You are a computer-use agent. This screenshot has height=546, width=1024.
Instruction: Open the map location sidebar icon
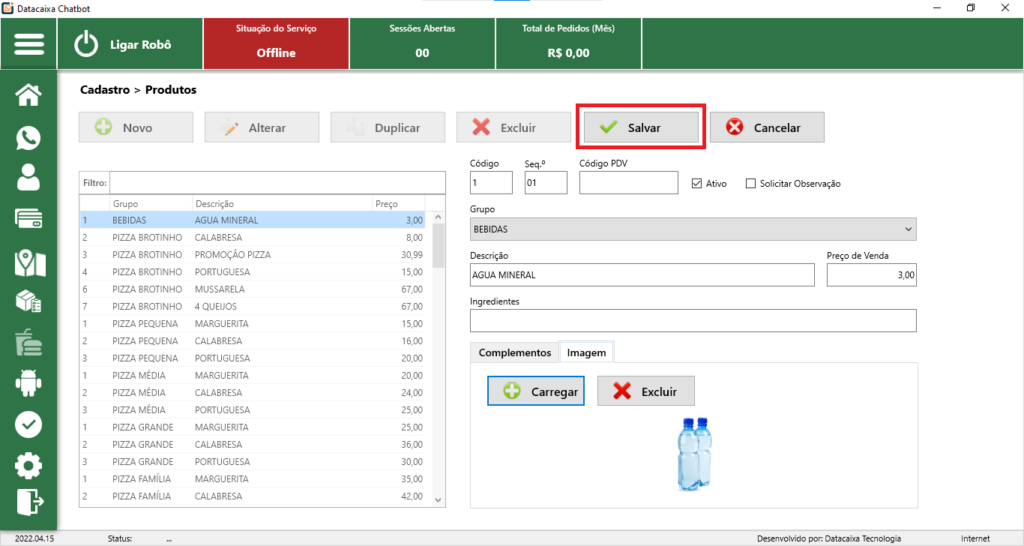pos(29,262)
